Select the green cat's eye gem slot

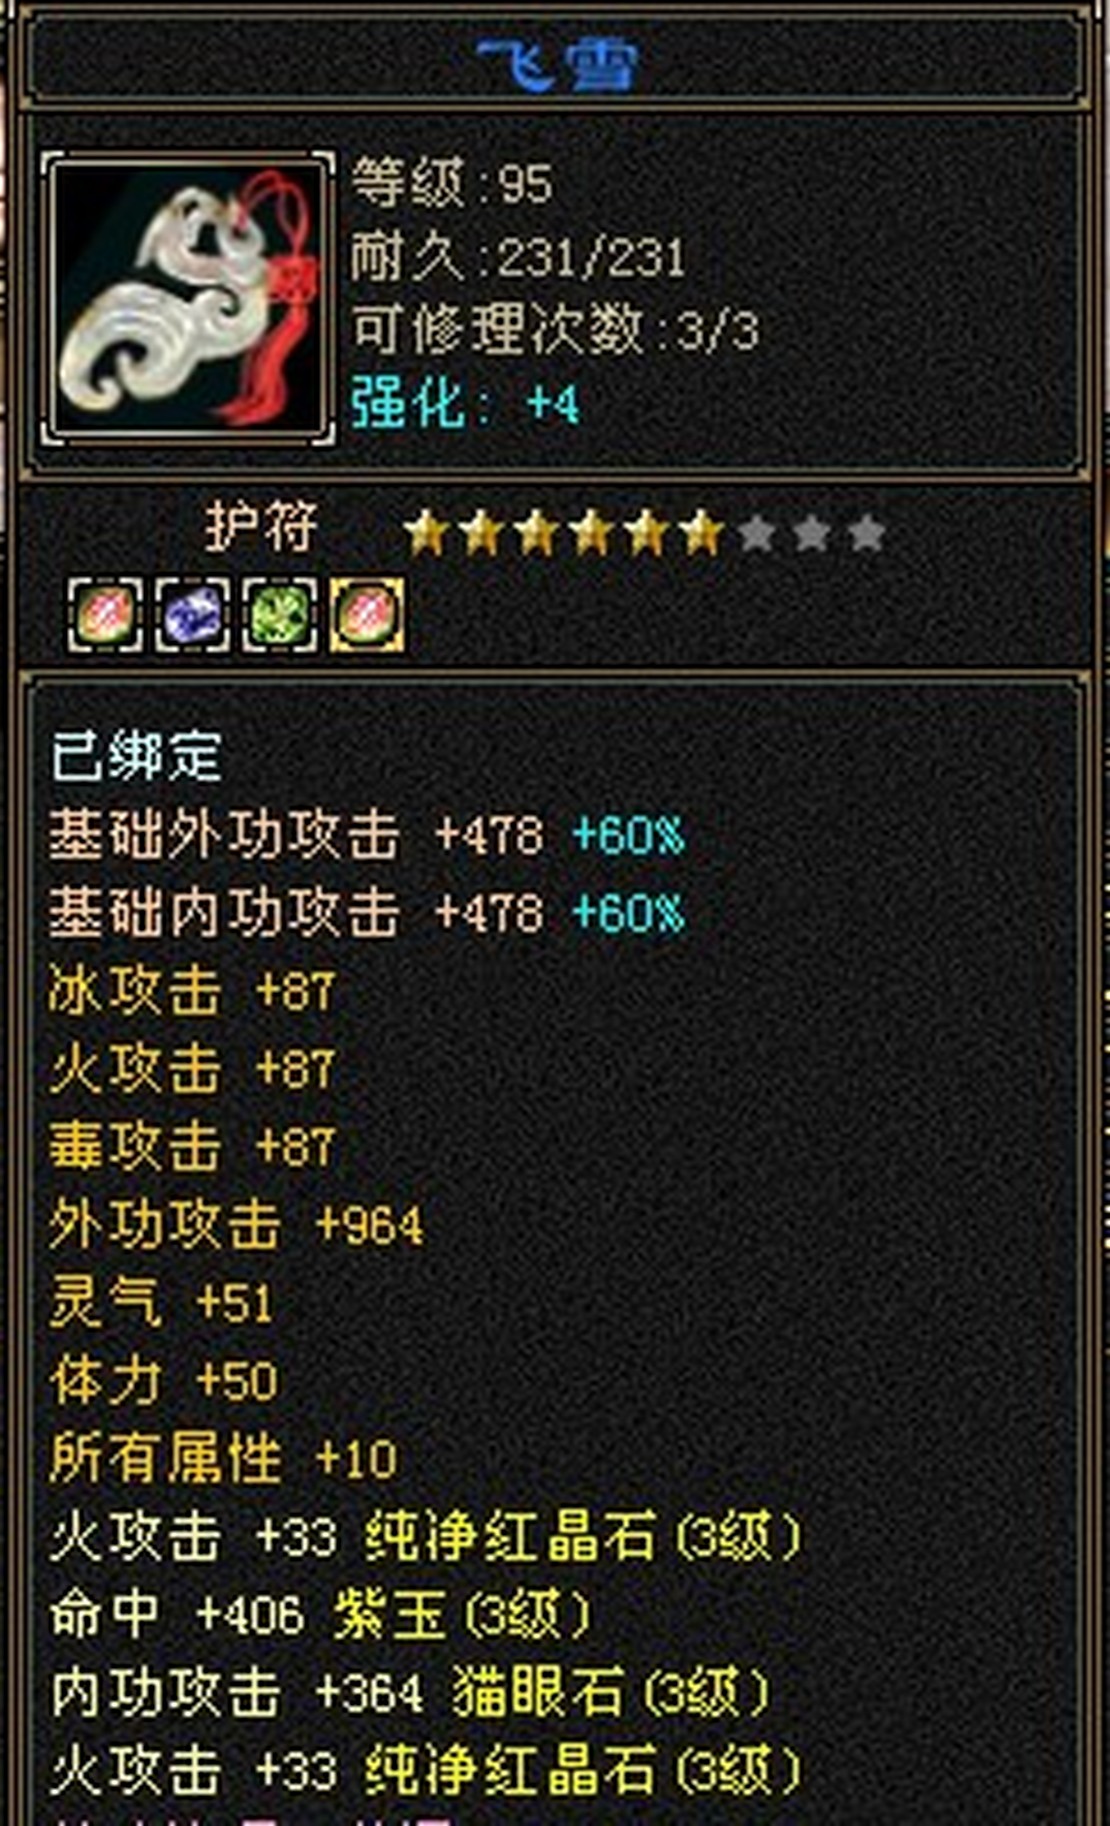[281, 615]
